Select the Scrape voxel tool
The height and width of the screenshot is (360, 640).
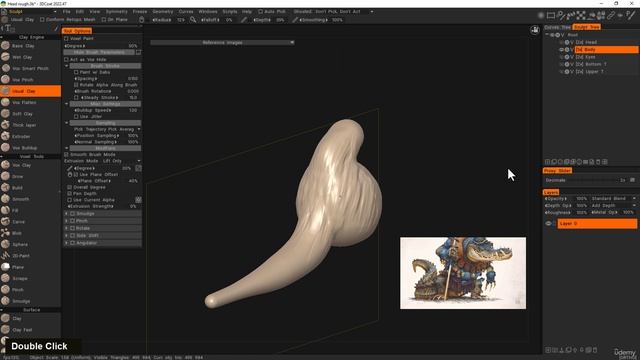pos(30,278)
